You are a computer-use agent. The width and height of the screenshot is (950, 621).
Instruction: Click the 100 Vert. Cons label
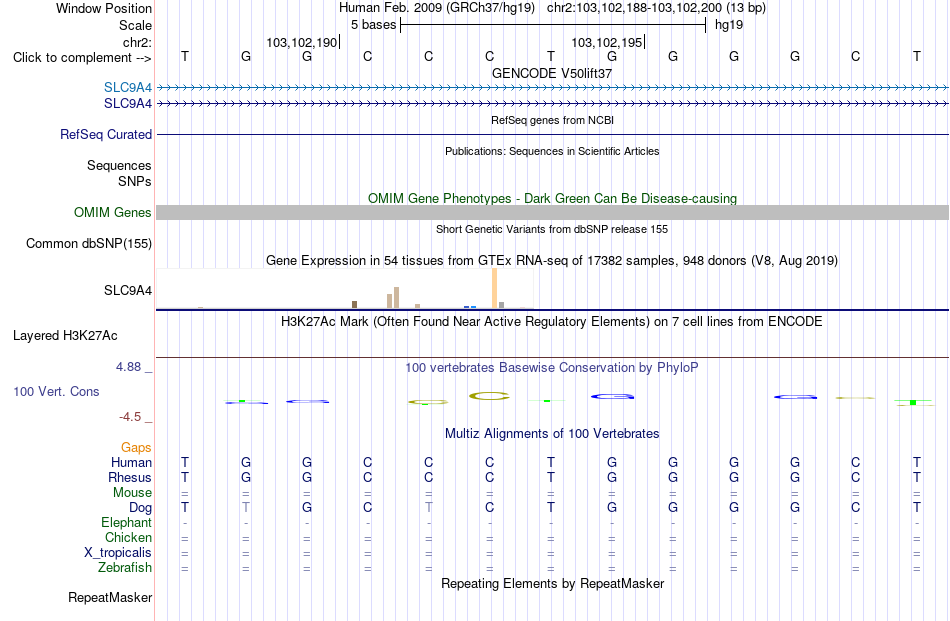coord(56,391)
